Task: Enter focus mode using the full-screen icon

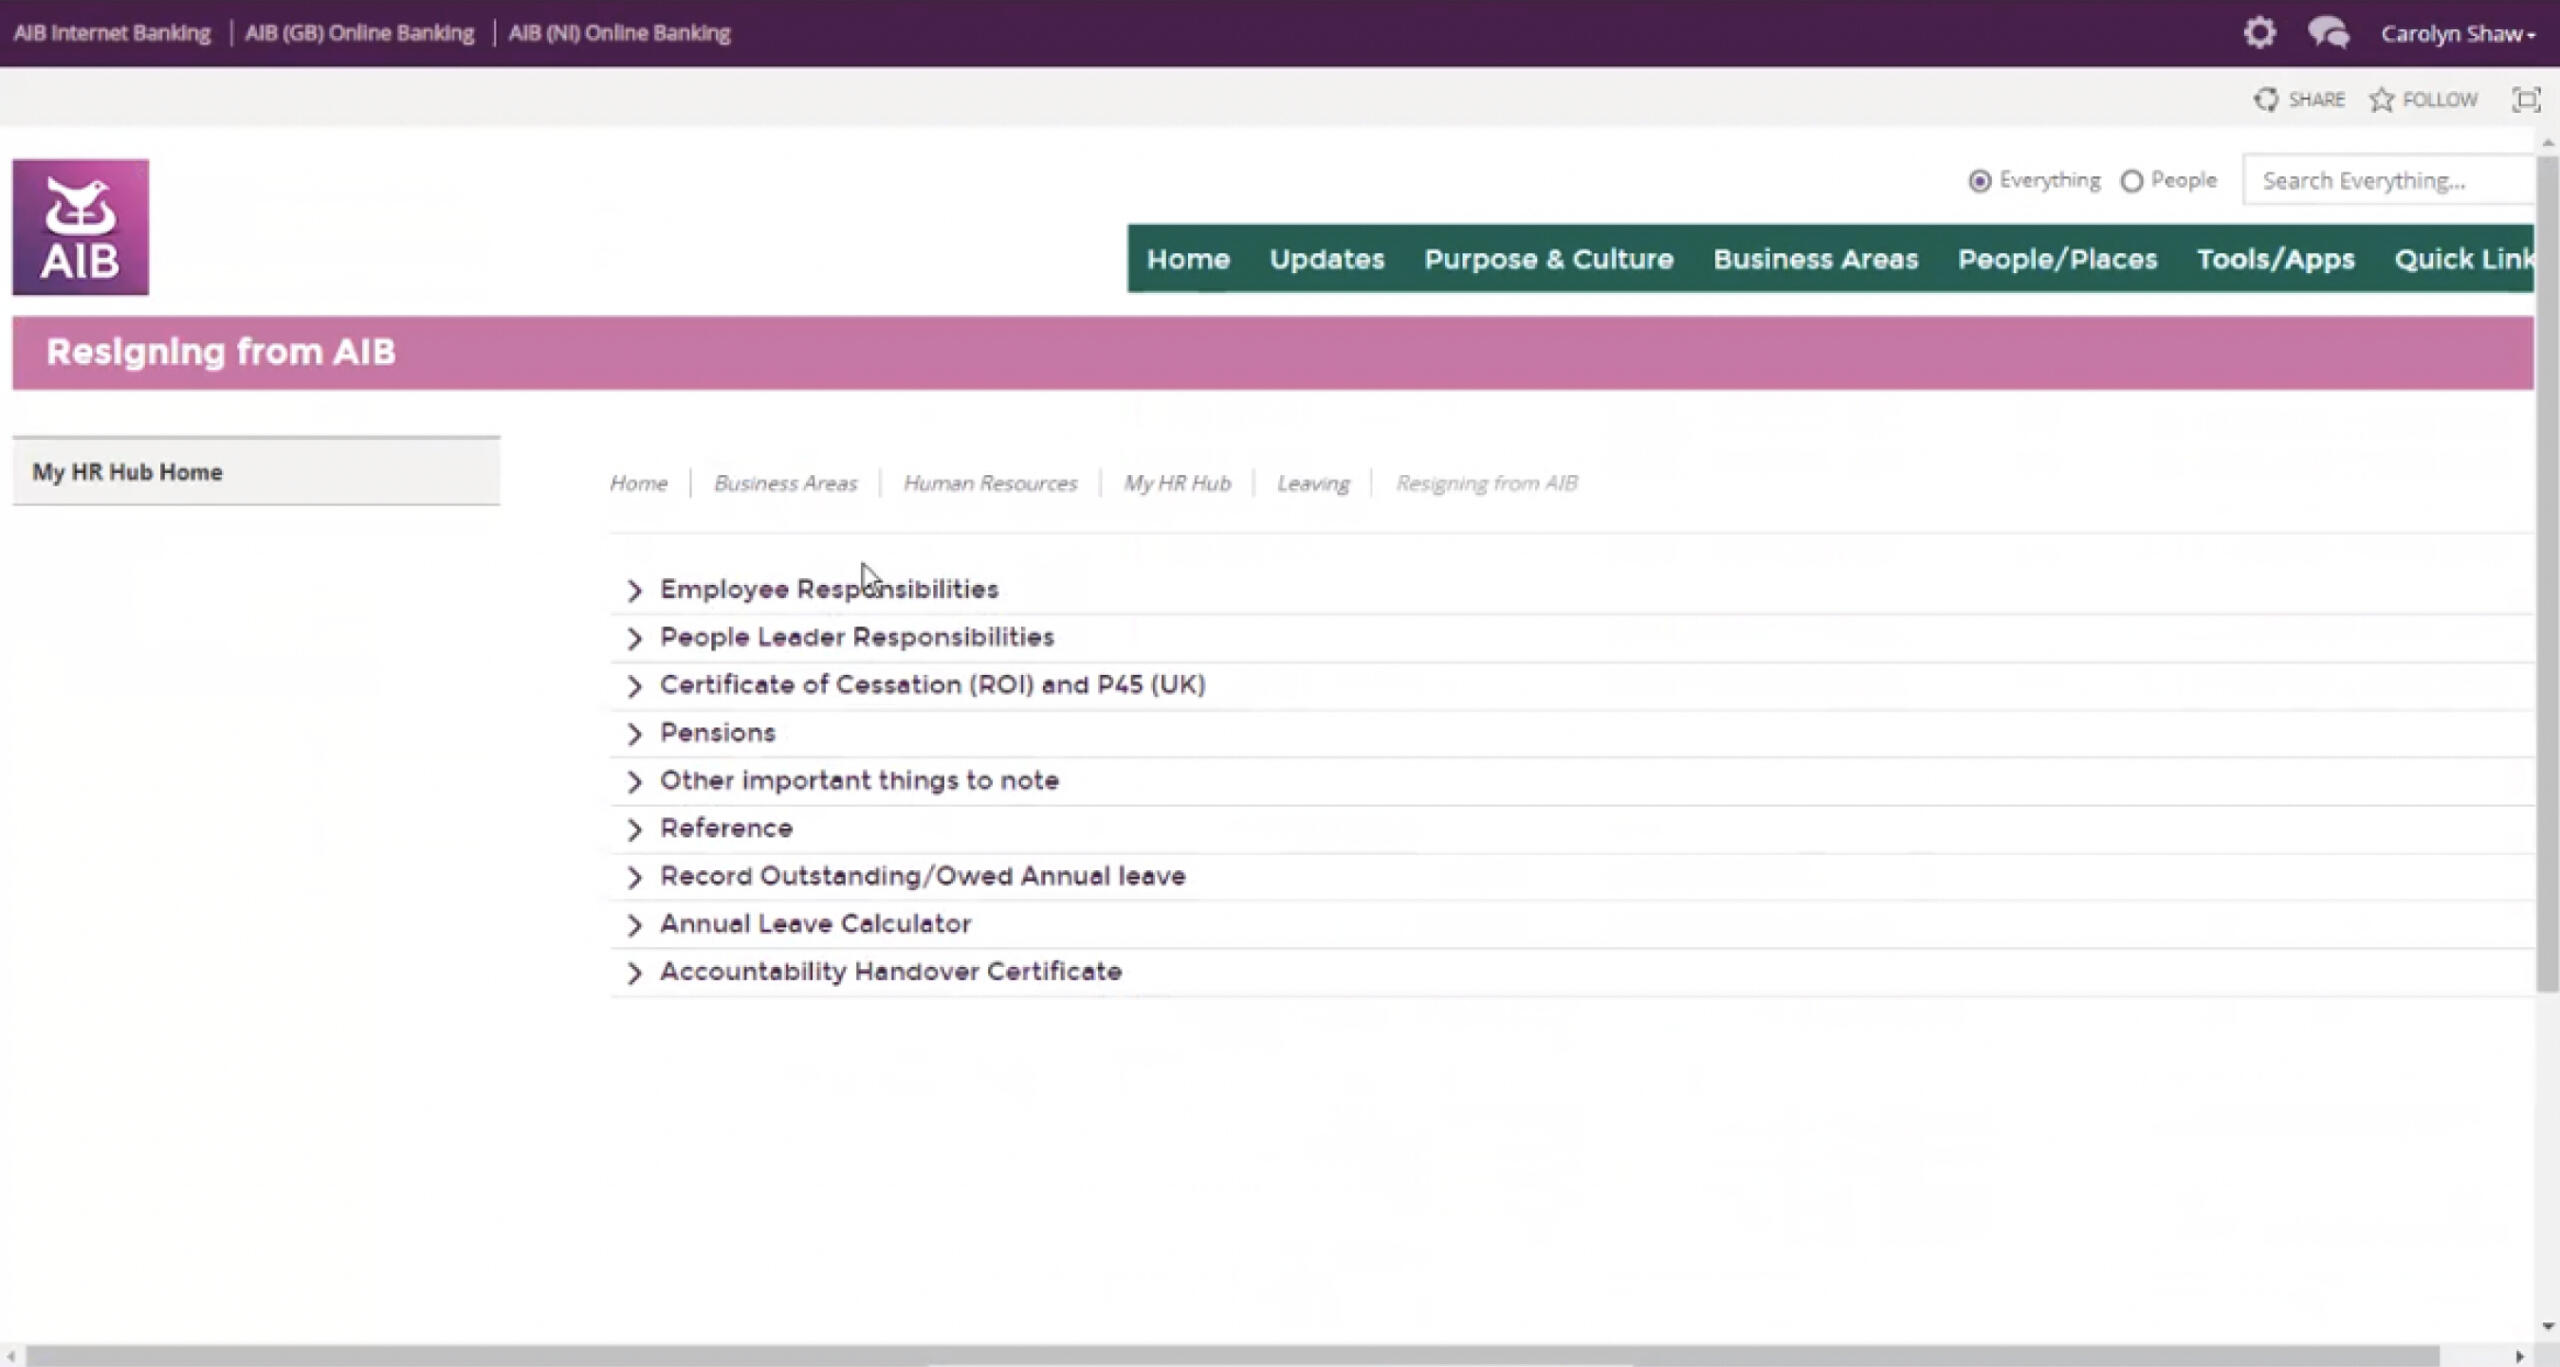Action: (x=2528, y=98)
